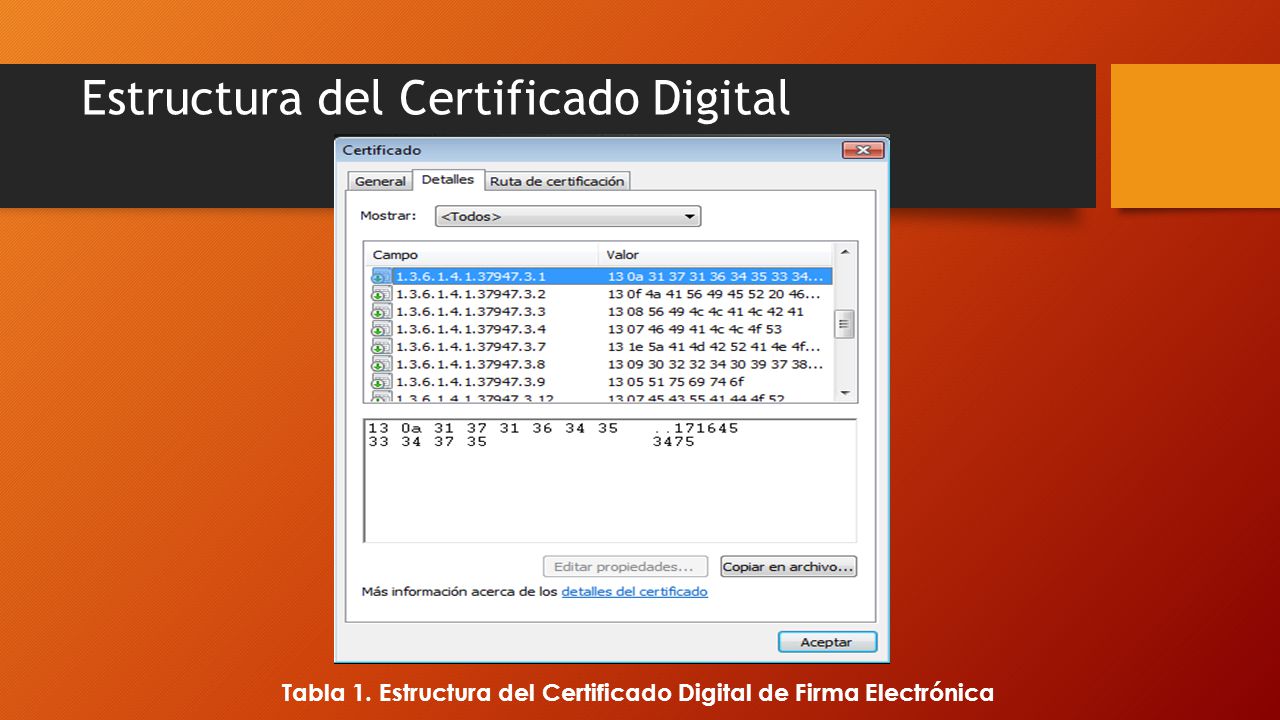
Task: Select row 1.3.6.1.4.1.37947.3.7 field name
Action: pos(471,347)
